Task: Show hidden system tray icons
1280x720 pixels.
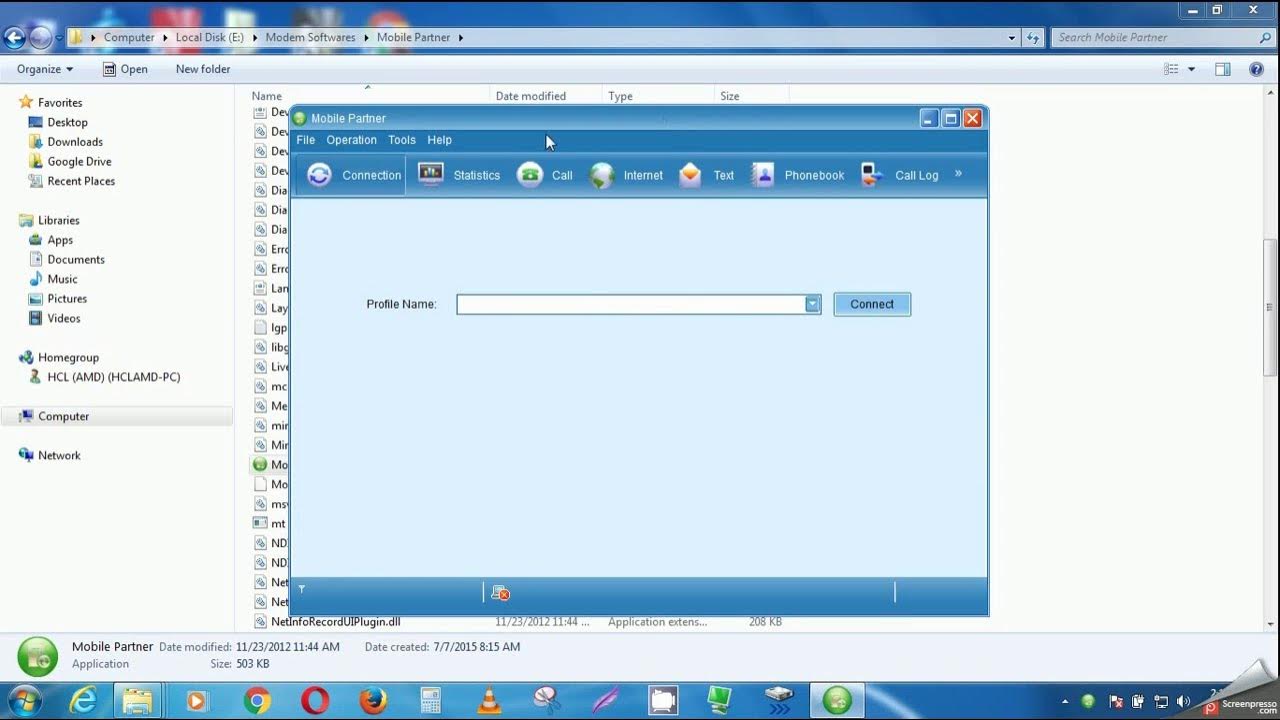Action: point(1064,702)
